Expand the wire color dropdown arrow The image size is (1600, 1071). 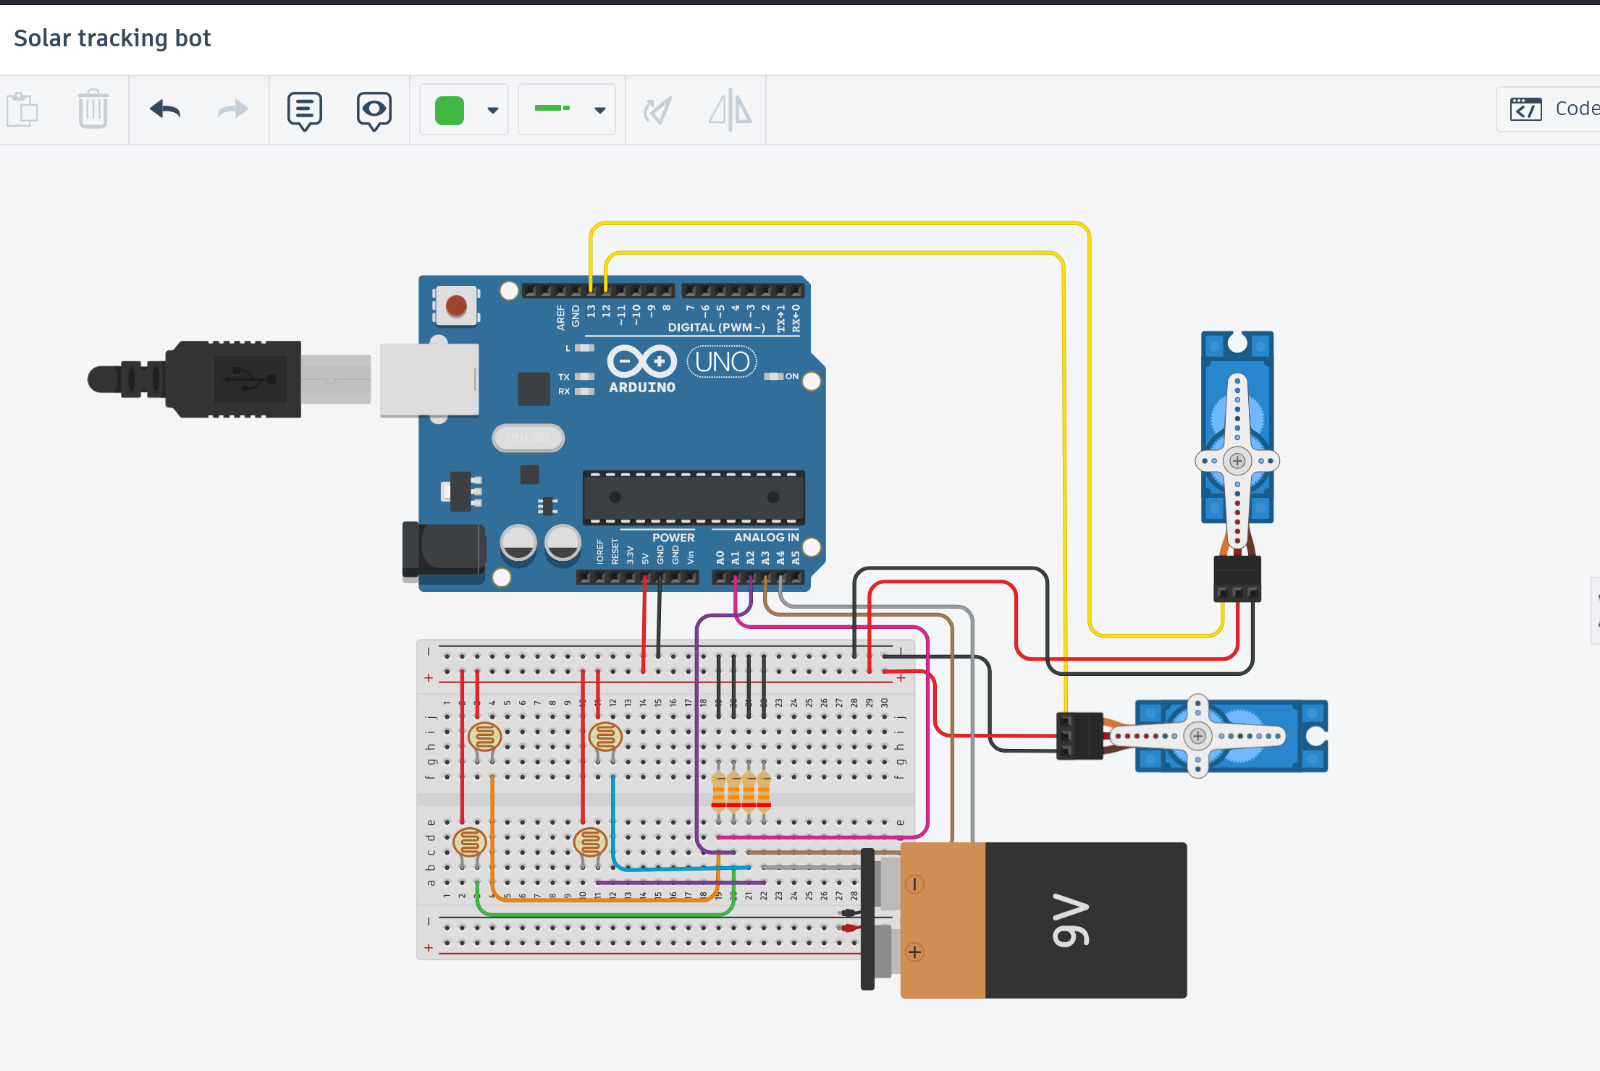tap(492, 110)
